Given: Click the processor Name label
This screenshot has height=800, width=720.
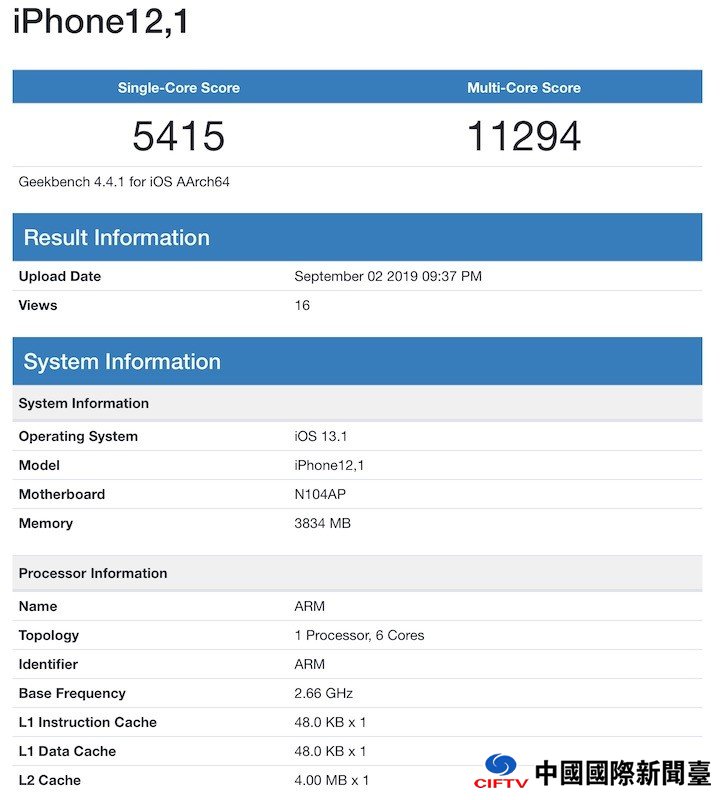Looking at the screenshot, I should (38, 607).
